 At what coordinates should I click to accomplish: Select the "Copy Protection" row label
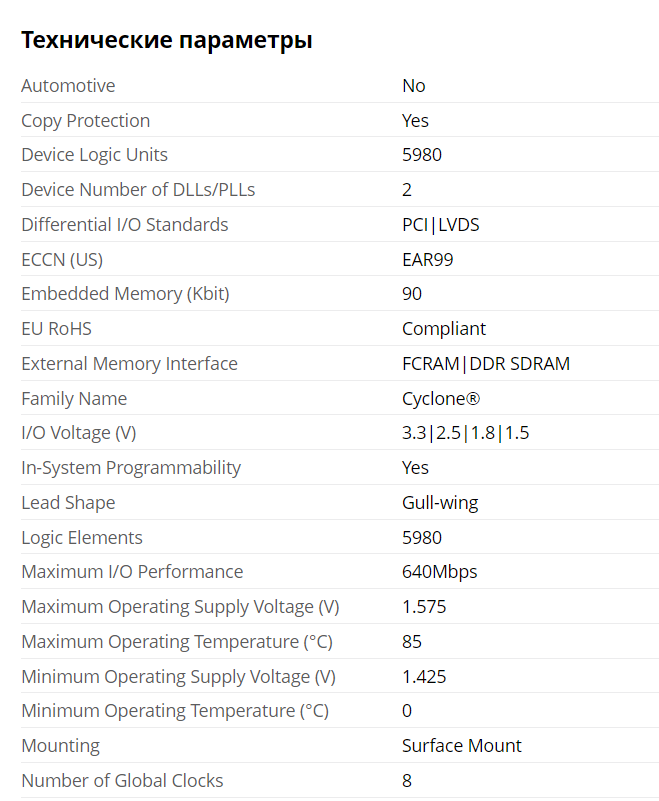pyautogui.click(x=85, y=121)
